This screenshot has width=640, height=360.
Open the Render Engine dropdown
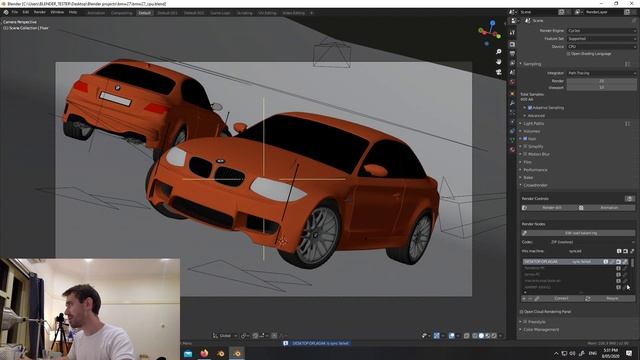tap(601, 31)
